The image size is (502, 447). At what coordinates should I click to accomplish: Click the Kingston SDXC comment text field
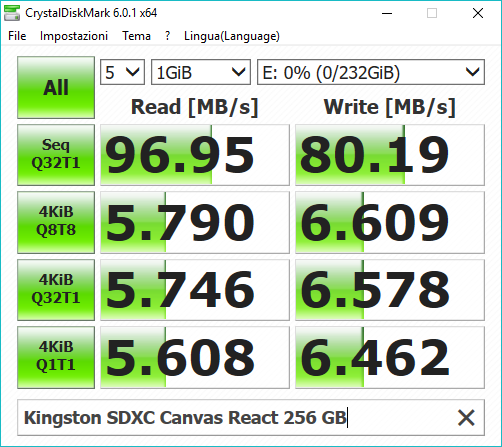[x=251, y=418]
